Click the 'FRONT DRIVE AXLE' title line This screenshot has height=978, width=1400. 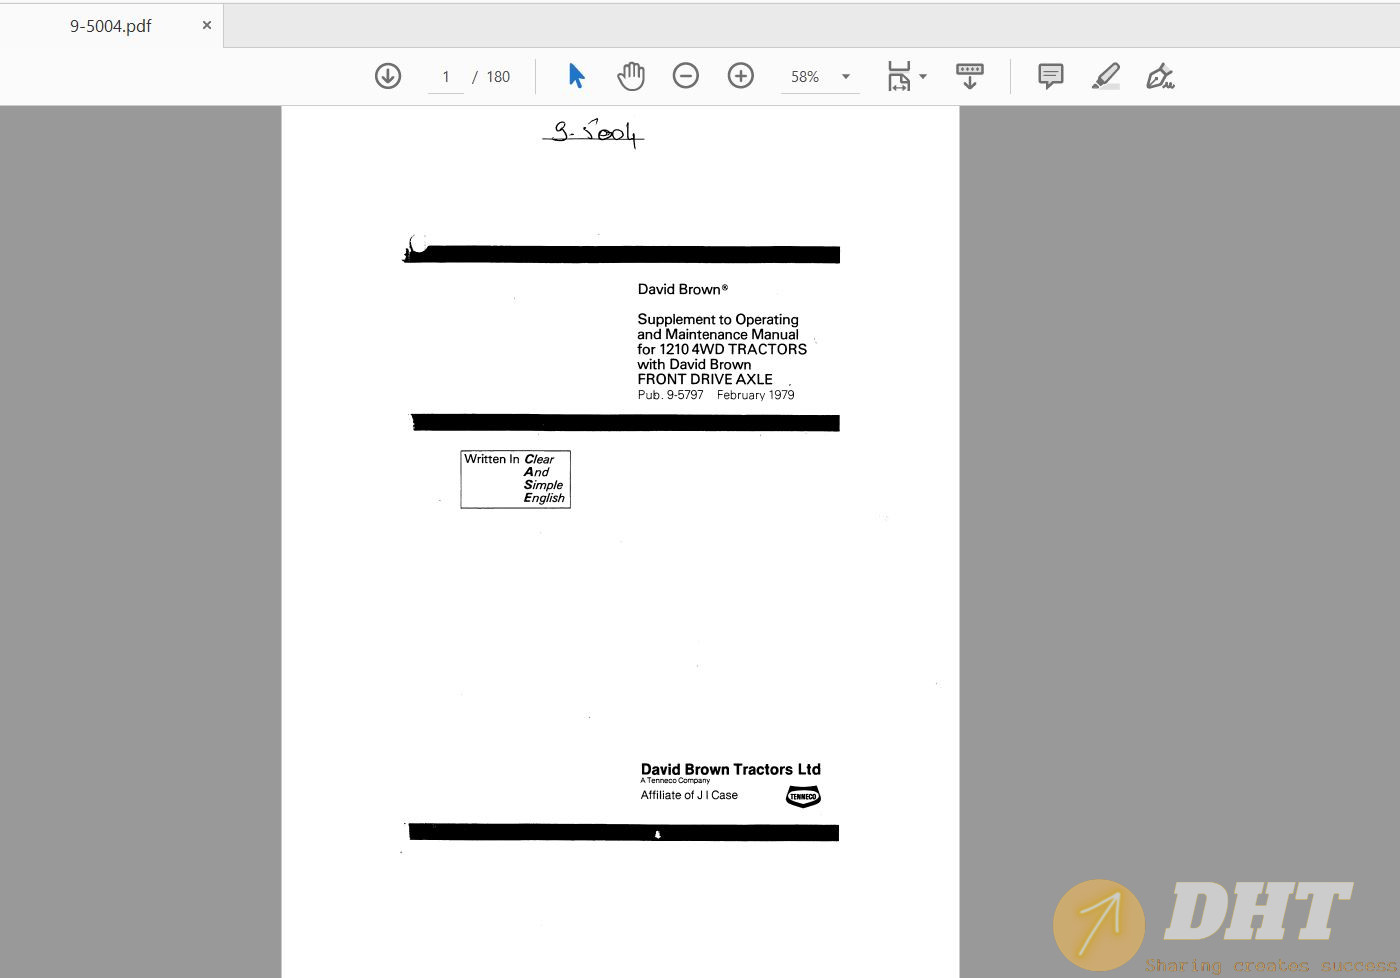[705, 379]
